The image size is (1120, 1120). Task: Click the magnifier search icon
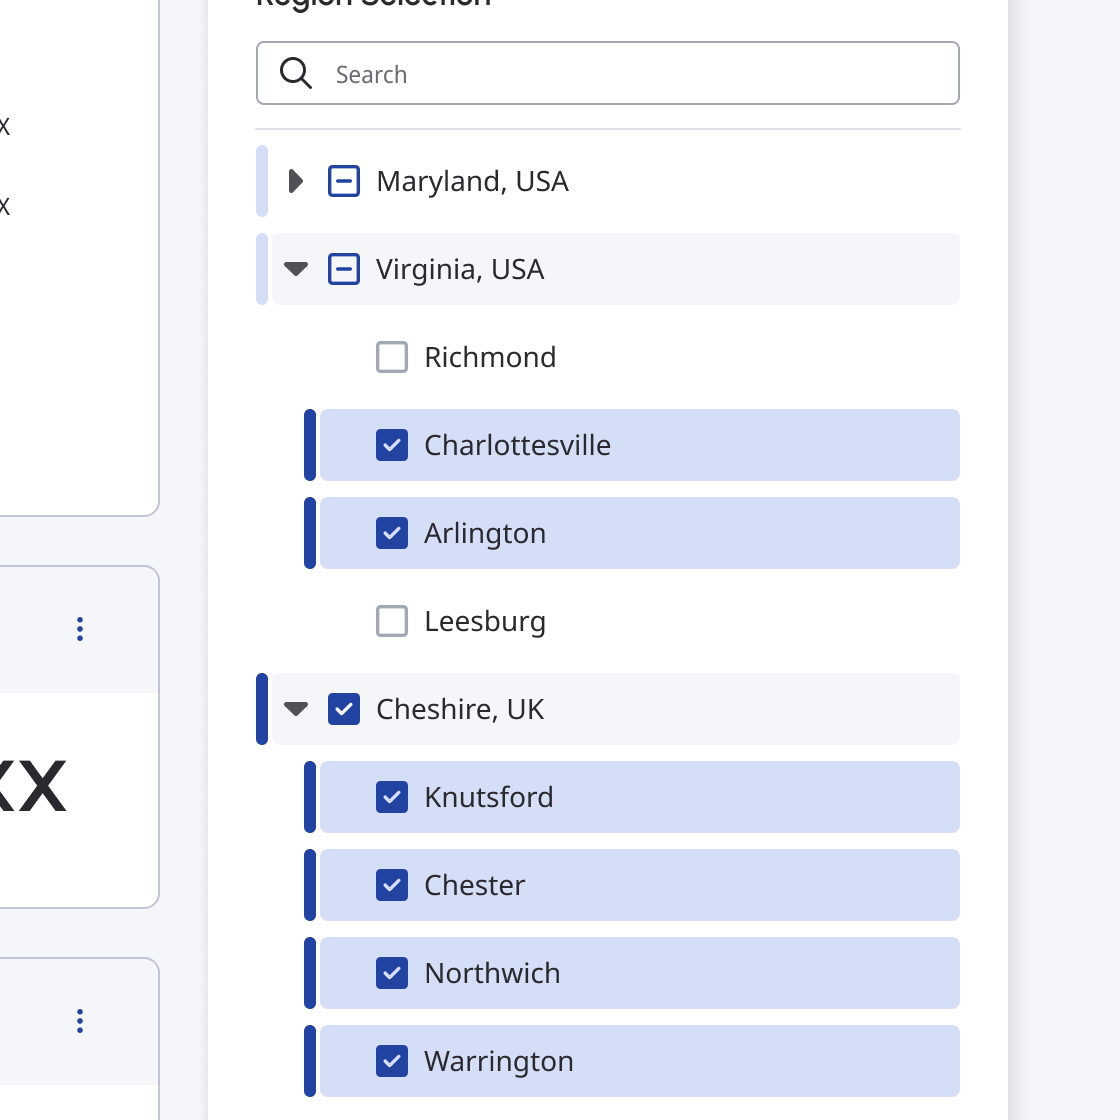296,74
